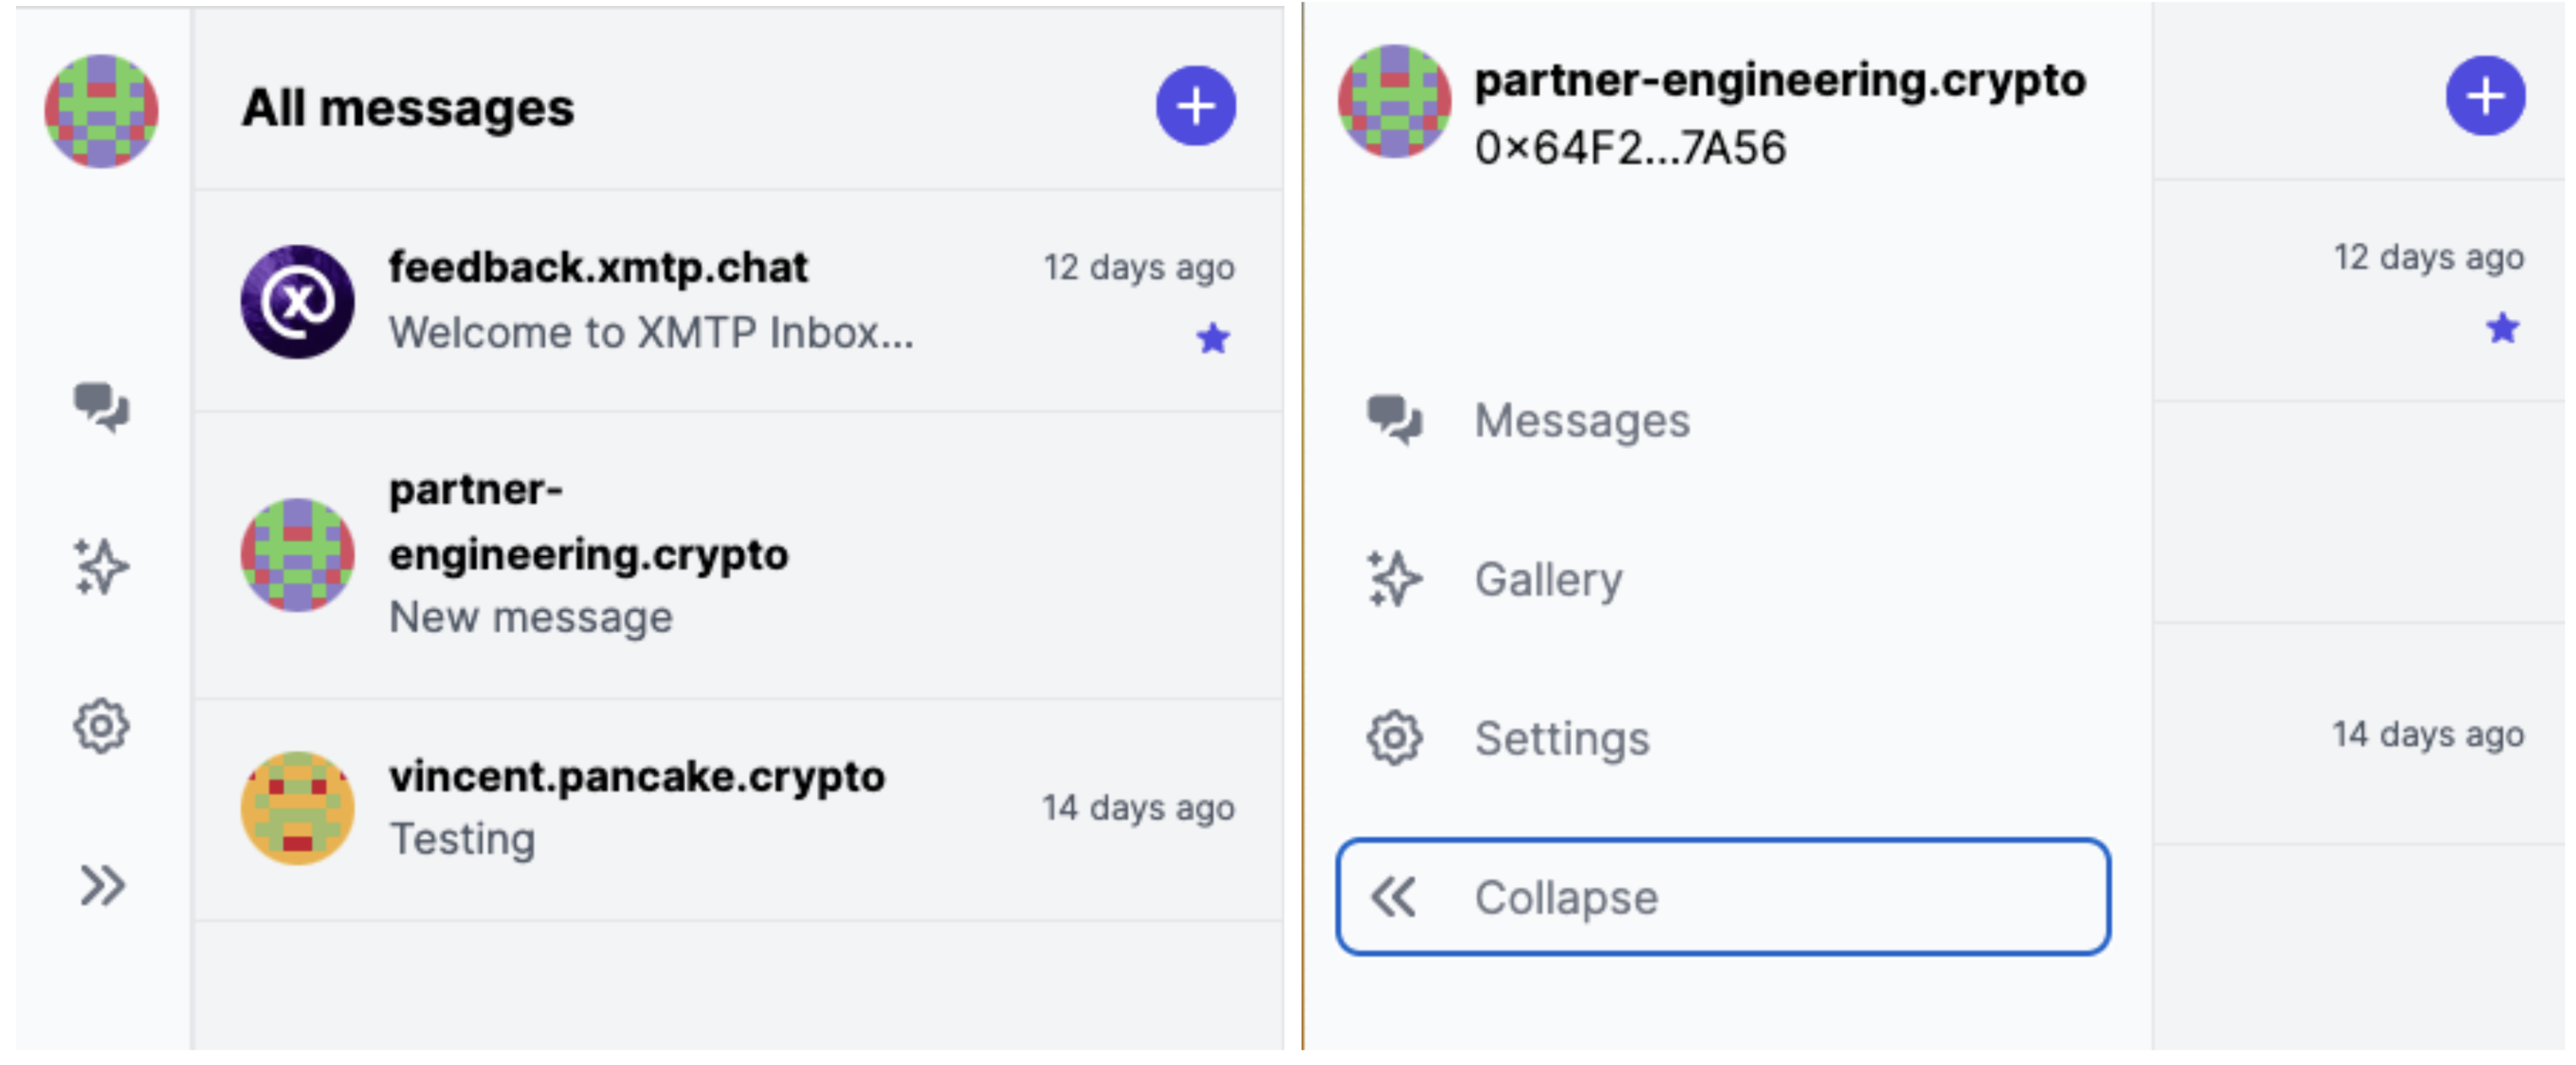Switch to the All messages view

[409, 108]
